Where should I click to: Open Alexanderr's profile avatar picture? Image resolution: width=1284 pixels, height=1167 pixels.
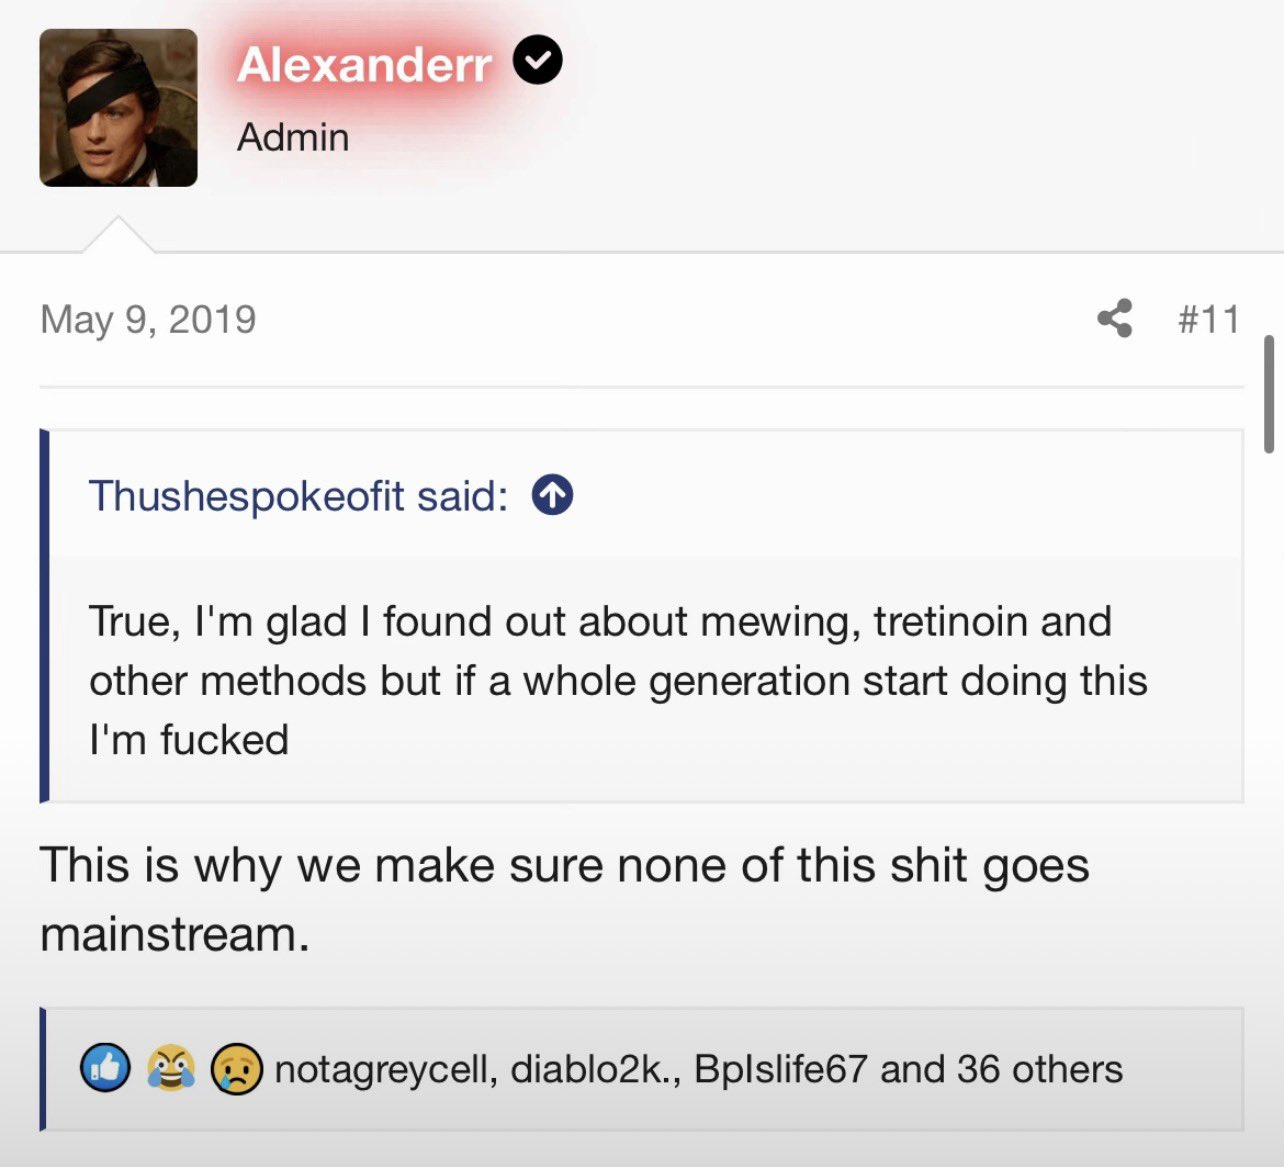click(x=118, y=108)
